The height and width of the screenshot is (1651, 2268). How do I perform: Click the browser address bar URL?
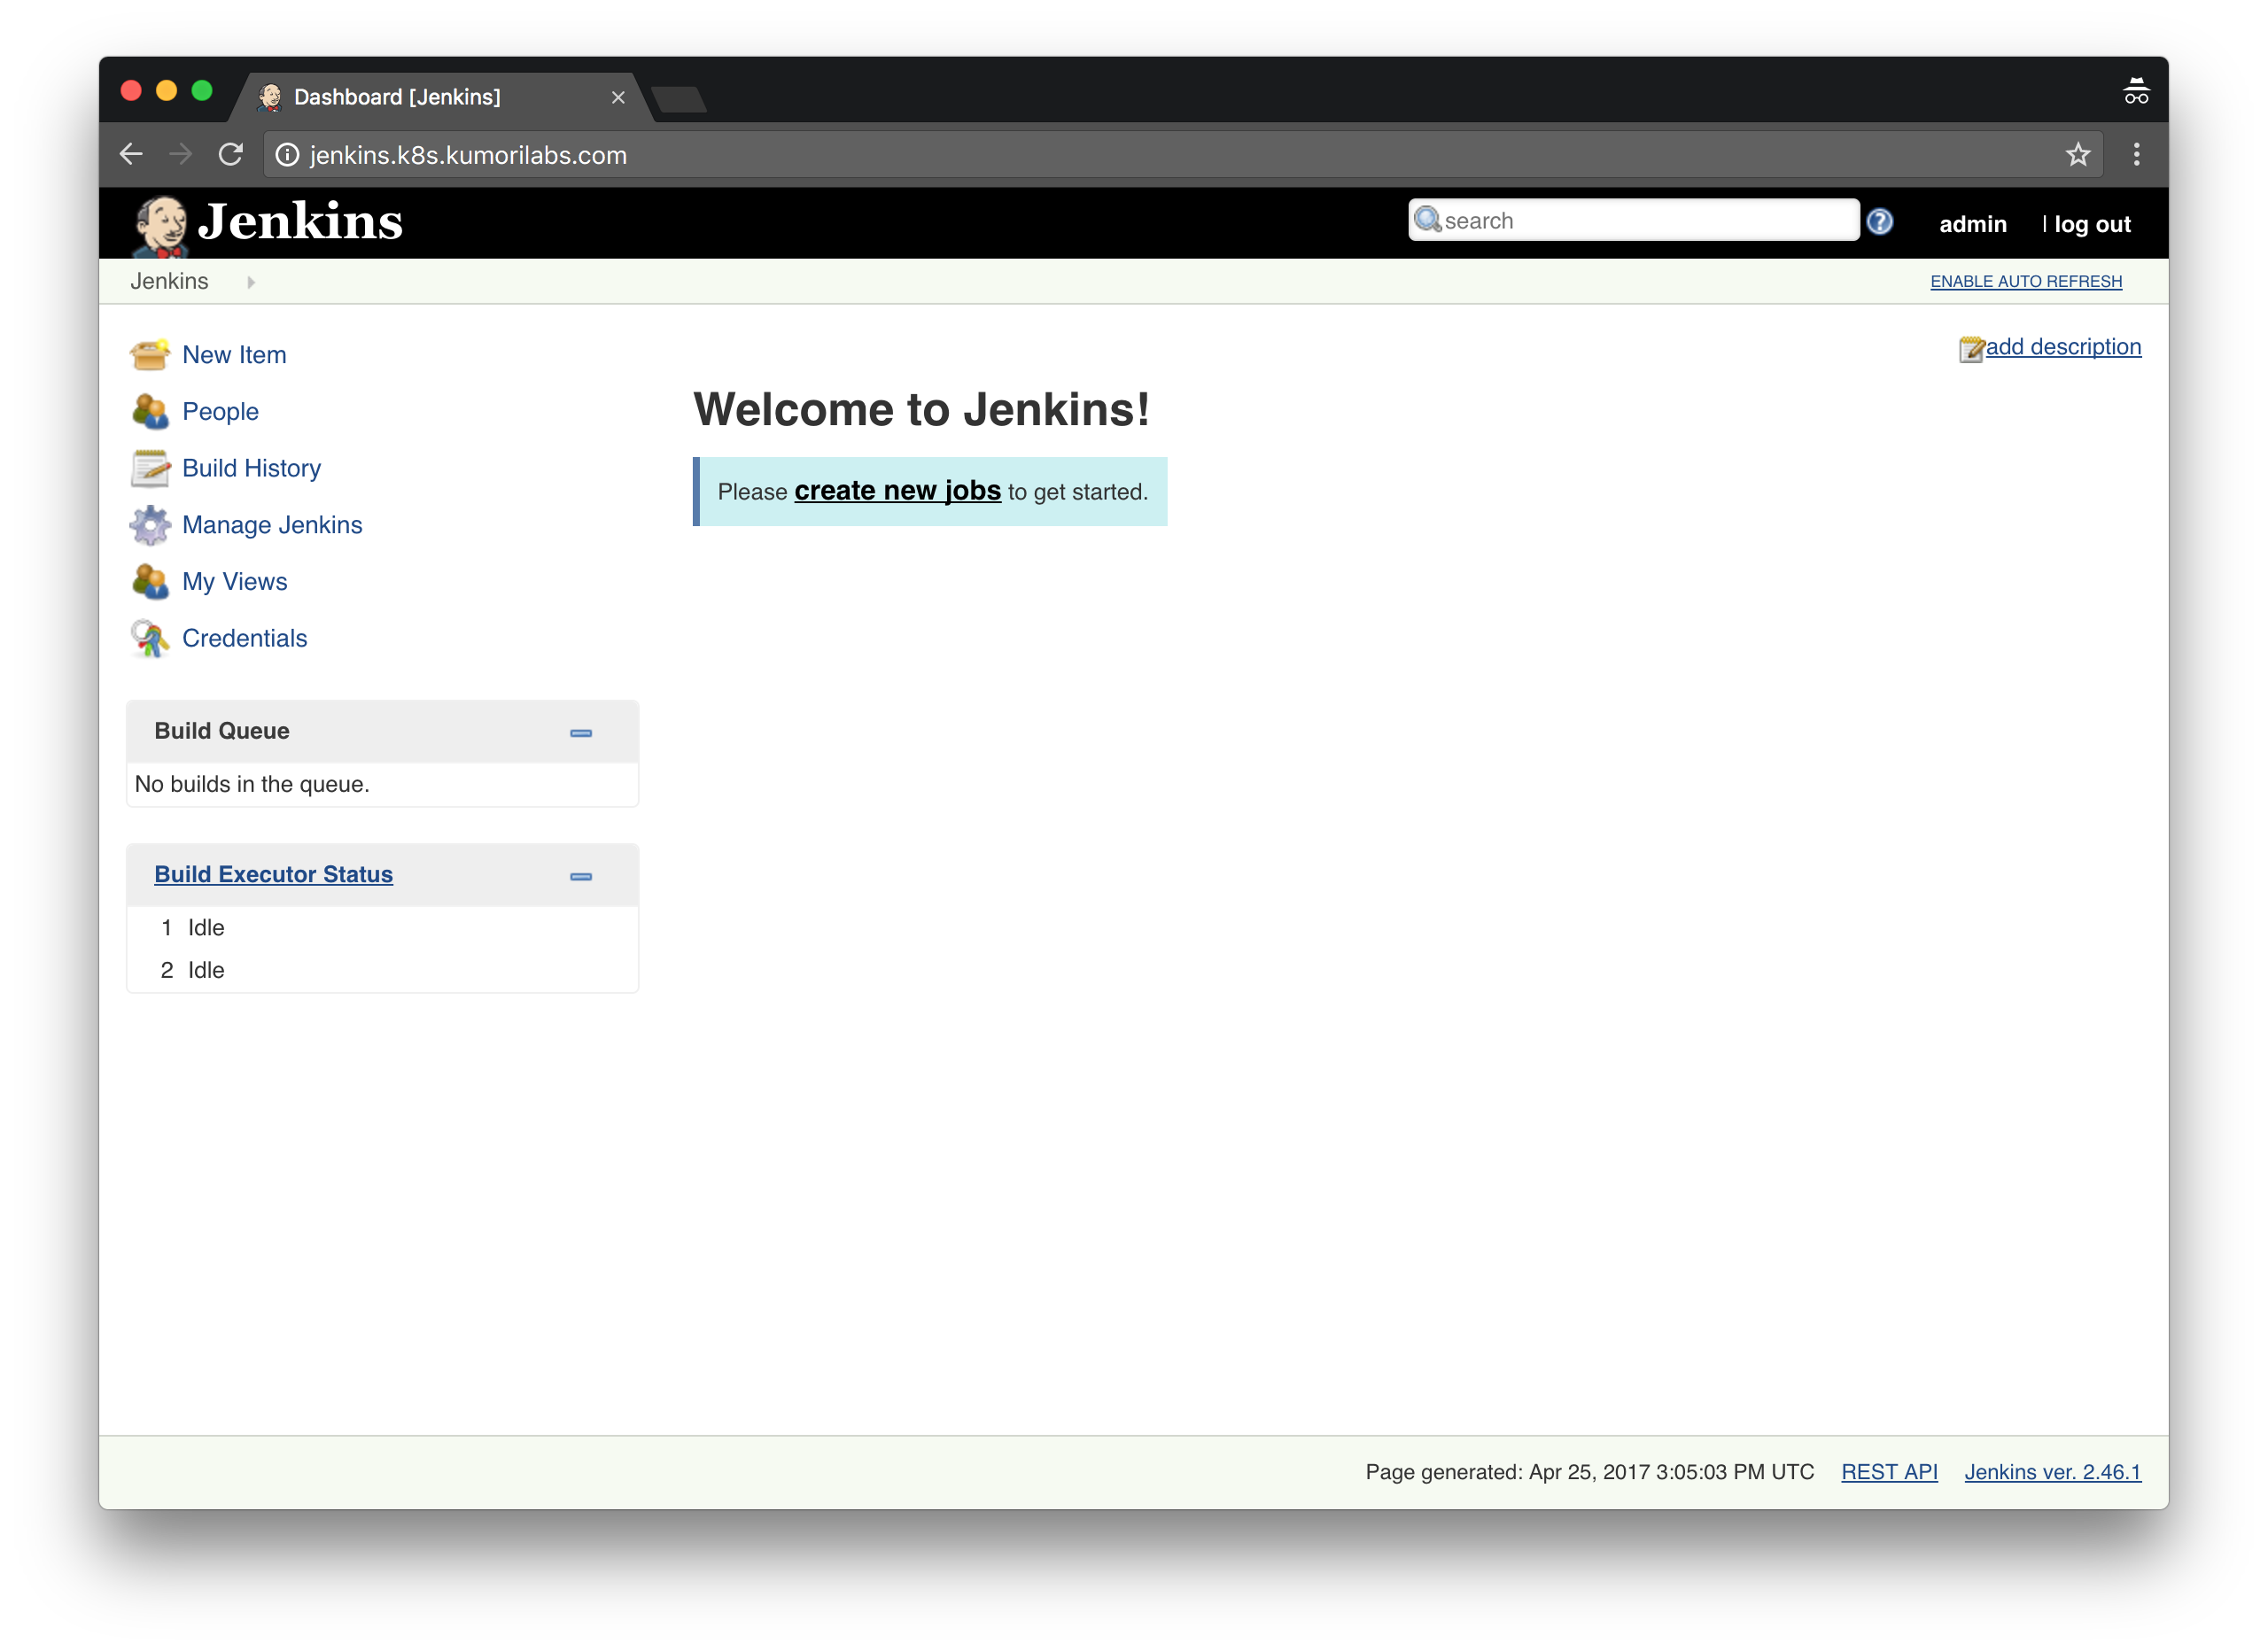click(x=468, y=155)
